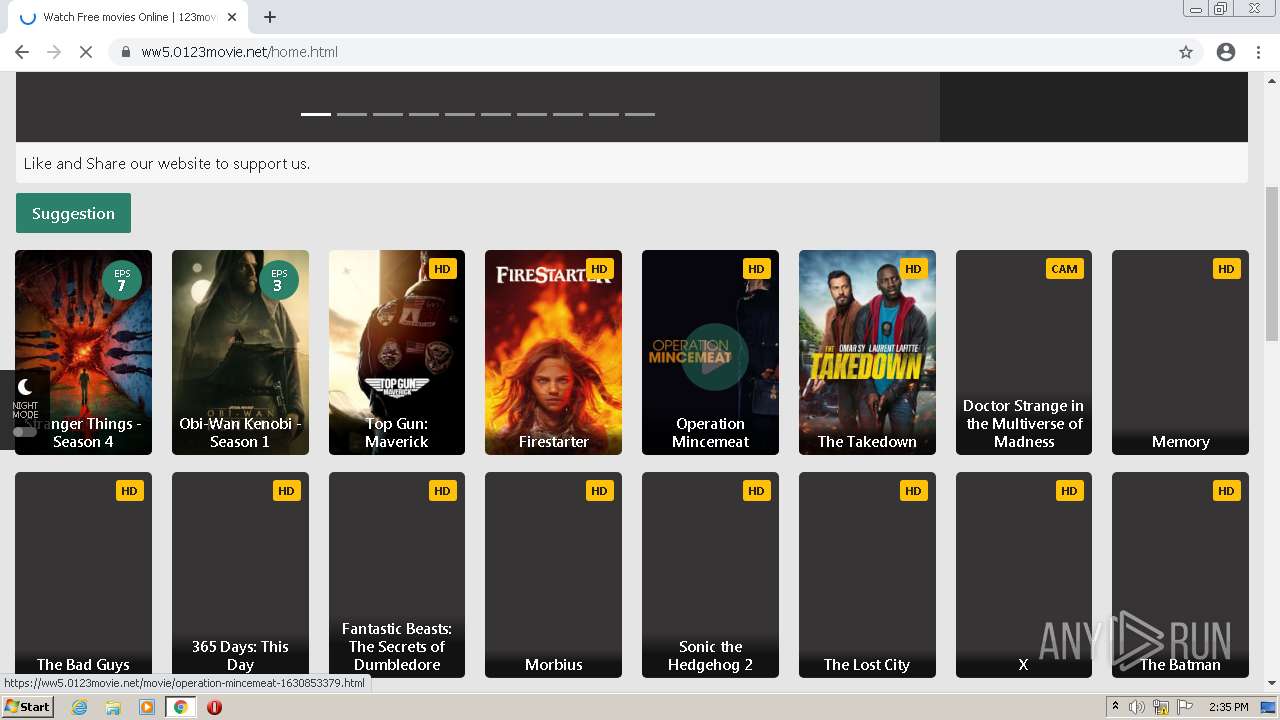Click EPS 7 badge on Stranger Things
This screenshot has height=720, width=1280.
click(x=122, y=280)
